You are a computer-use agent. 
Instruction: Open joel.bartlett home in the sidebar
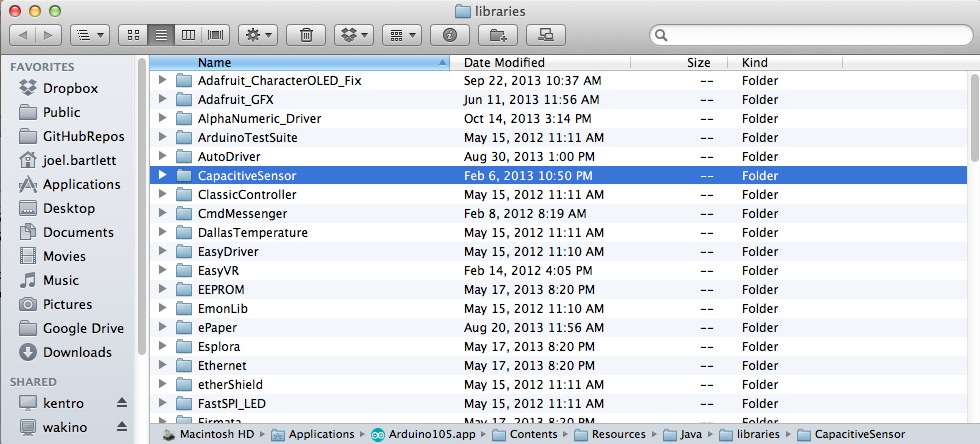point(68,160)
